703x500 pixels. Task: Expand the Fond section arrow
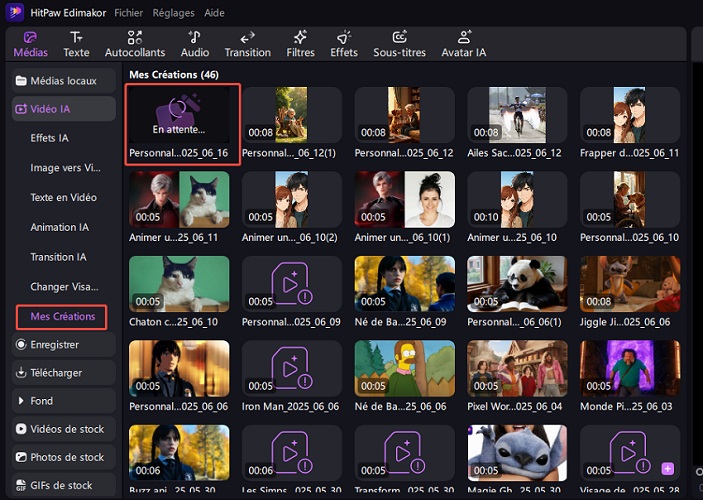pyautogui.click(x=21, y=400)
